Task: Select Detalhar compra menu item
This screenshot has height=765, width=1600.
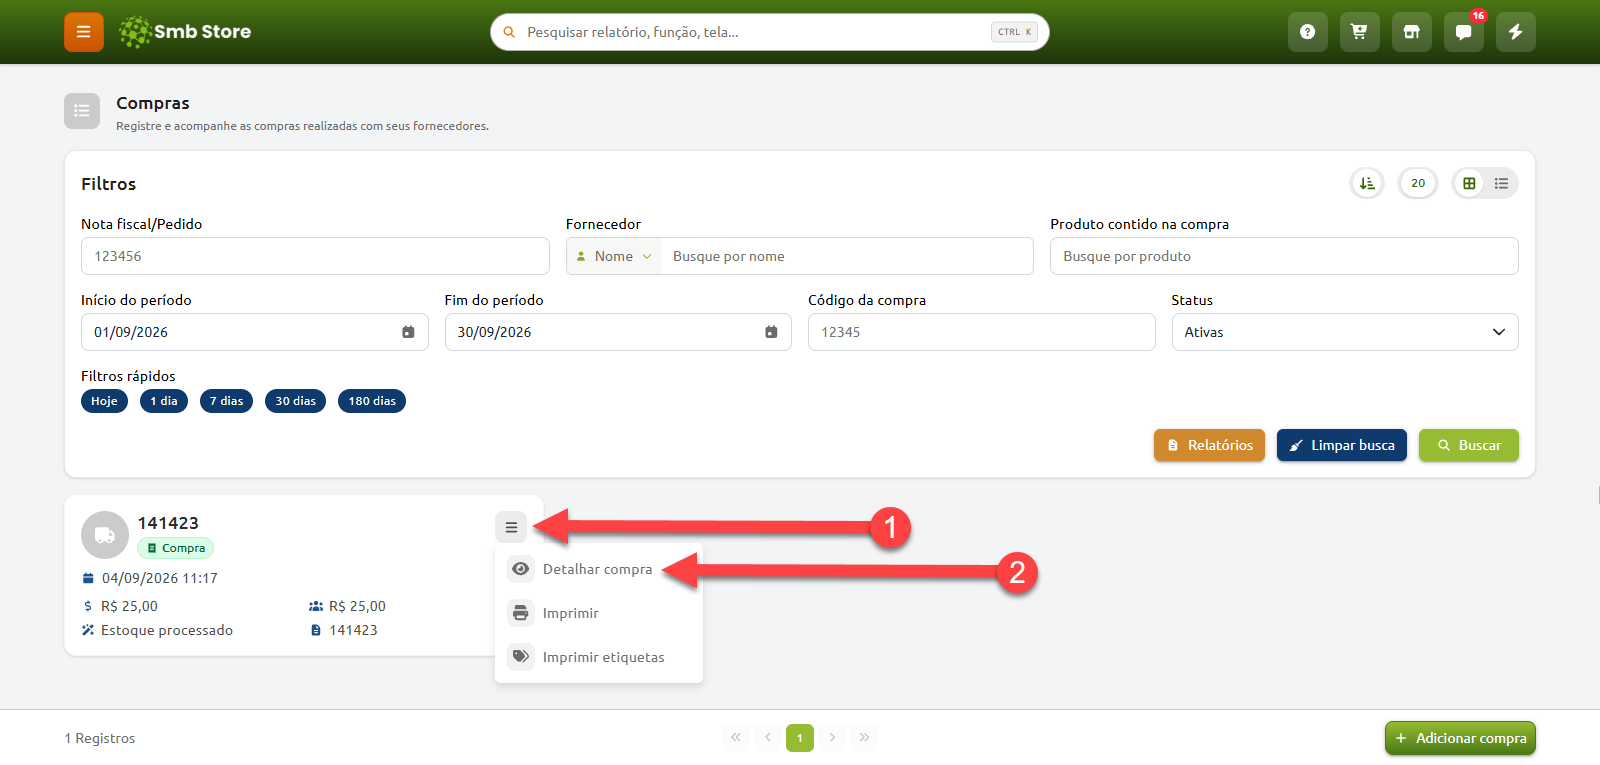Action: pos(599,569)
